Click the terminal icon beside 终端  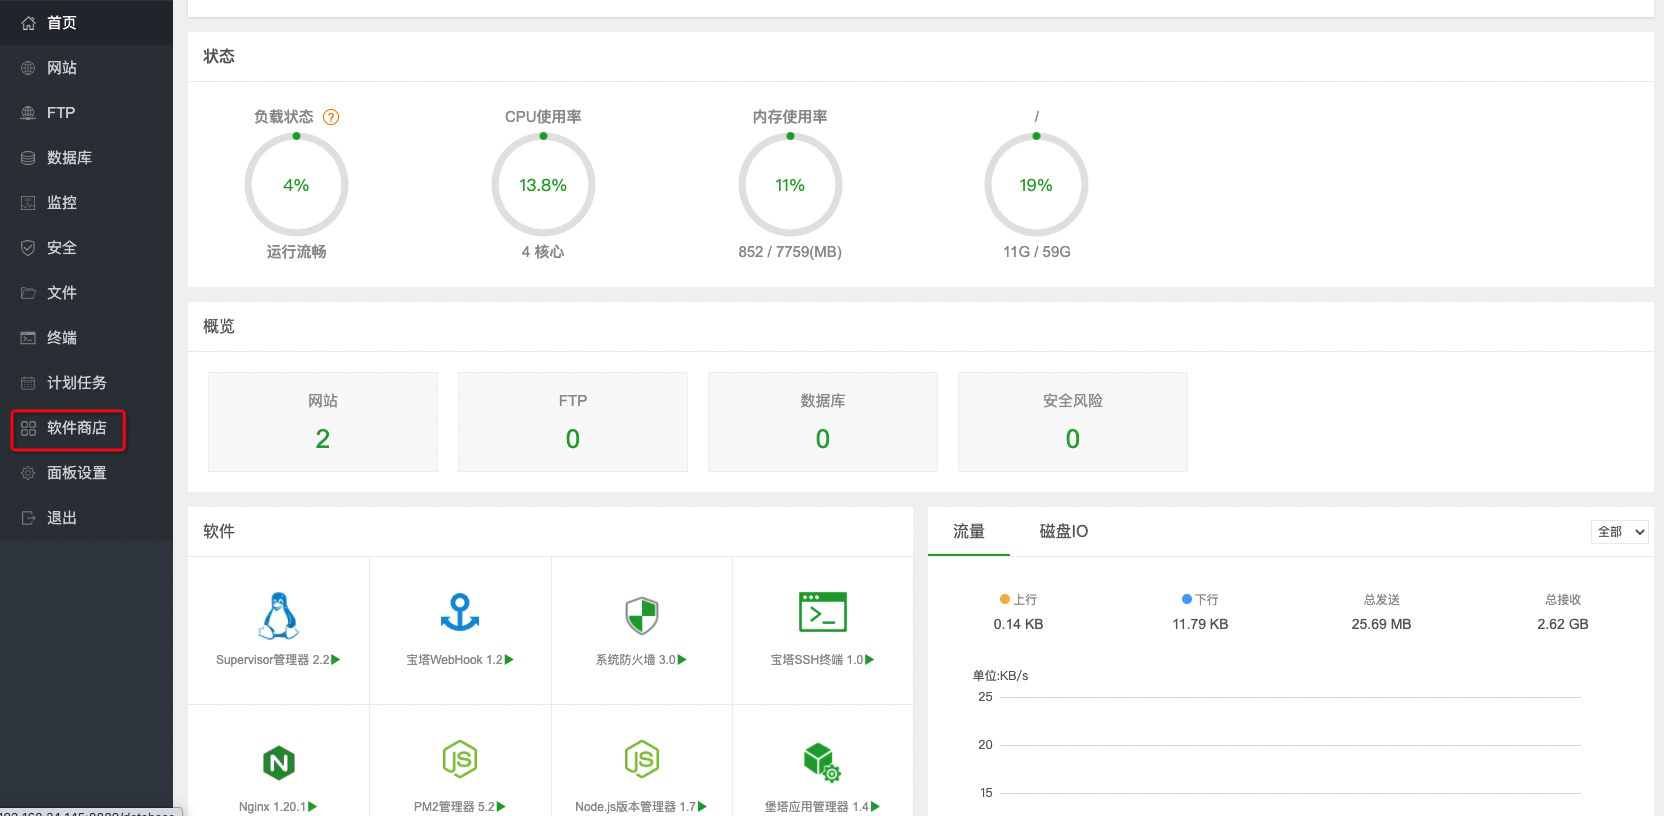pyautogui.click(x=28, y=338)
